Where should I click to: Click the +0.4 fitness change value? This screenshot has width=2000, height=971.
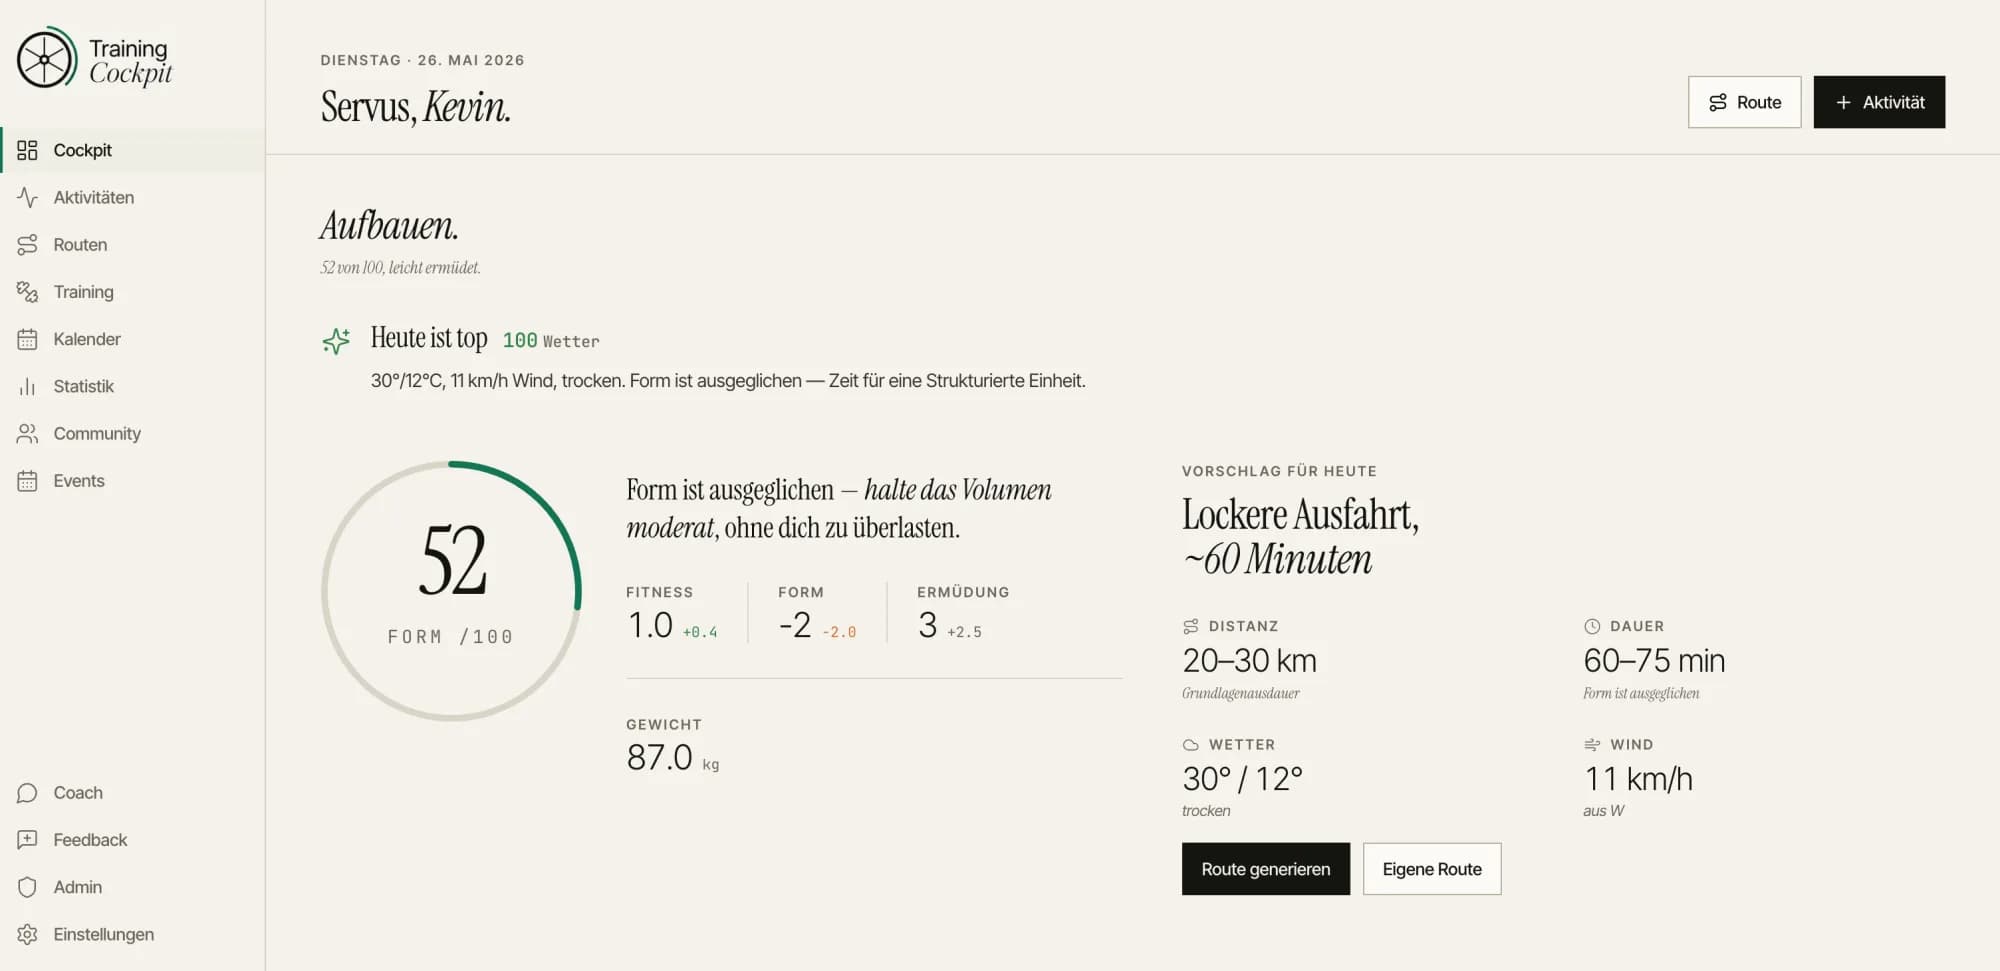[x=700, y=632]
